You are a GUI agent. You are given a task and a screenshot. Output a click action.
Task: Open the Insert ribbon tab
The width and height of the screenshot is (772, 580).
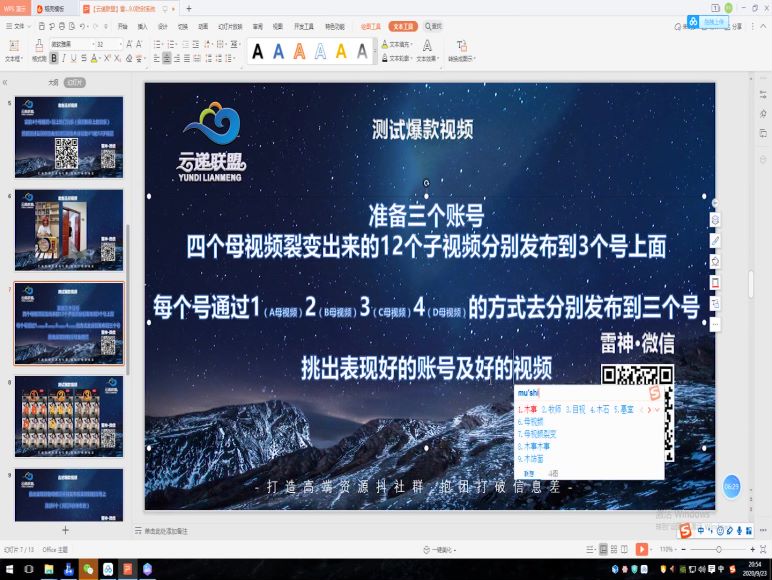click(x=142, y=26)
